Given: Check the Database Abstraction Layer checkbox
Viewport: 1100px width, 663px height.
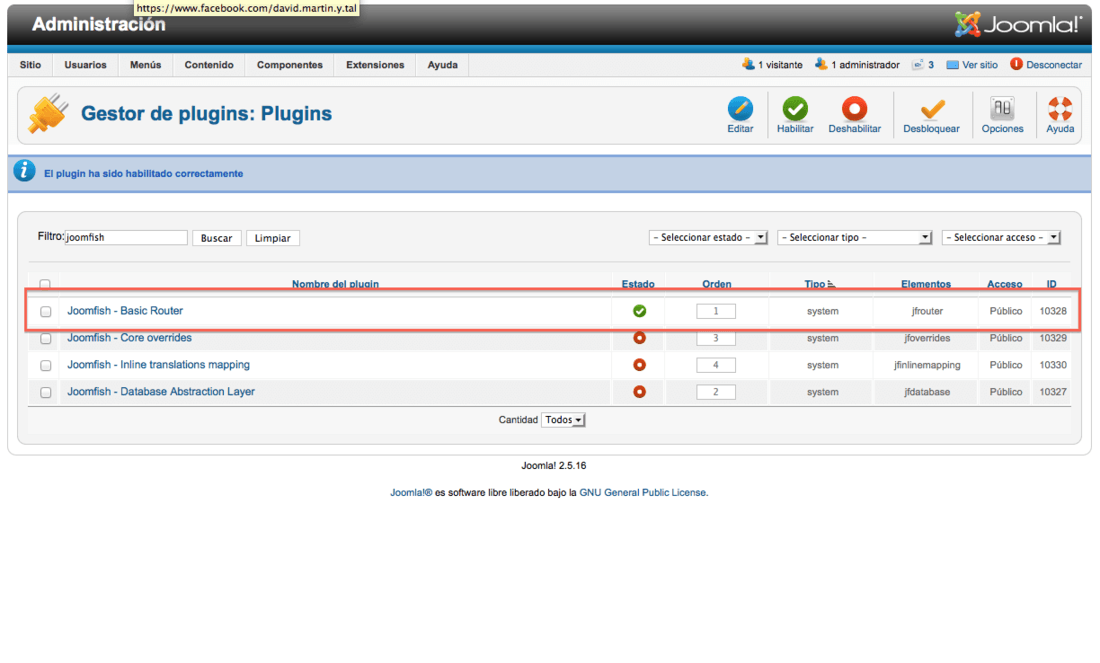Looking at the screenshot, I should pos(46,392).
